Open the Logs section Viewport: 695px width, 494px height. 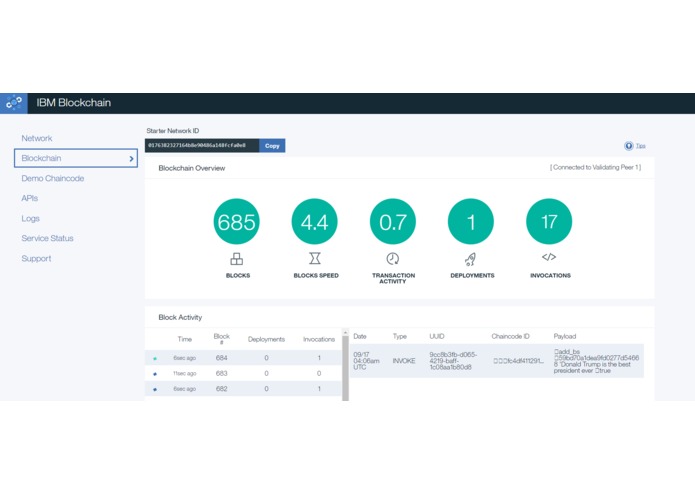(x=31, y=218)
